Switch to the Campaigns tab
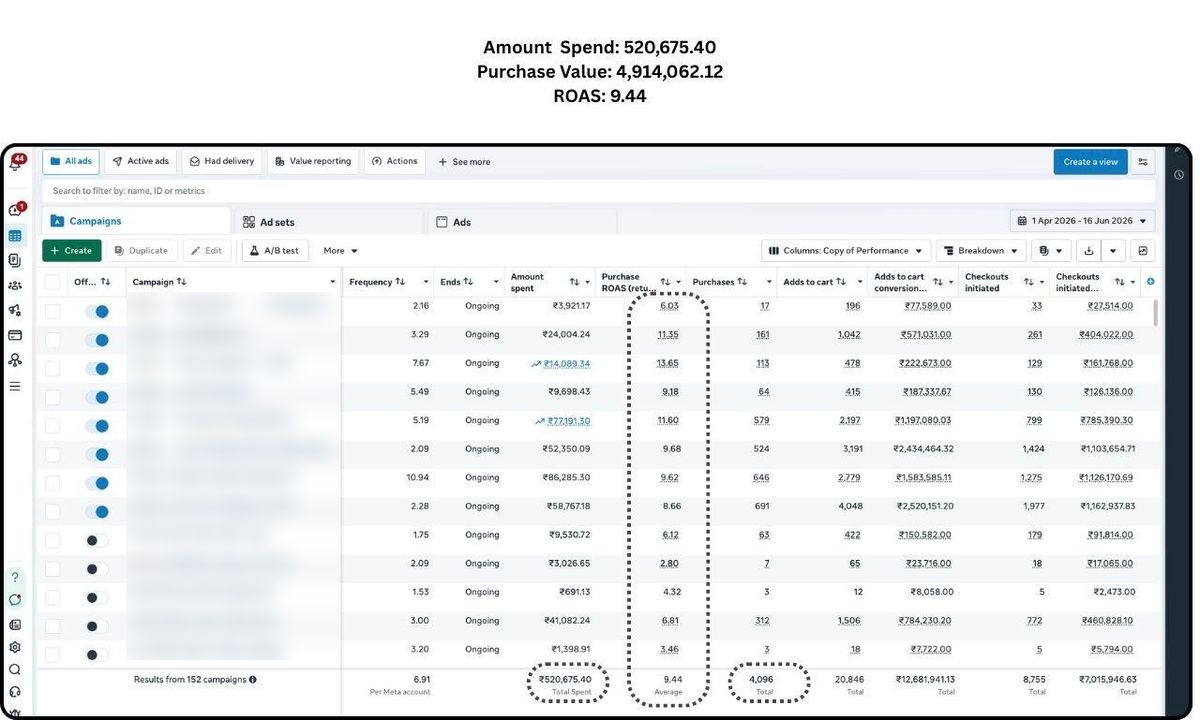The width and height of the screenshot is (1200, 720). 136,221
